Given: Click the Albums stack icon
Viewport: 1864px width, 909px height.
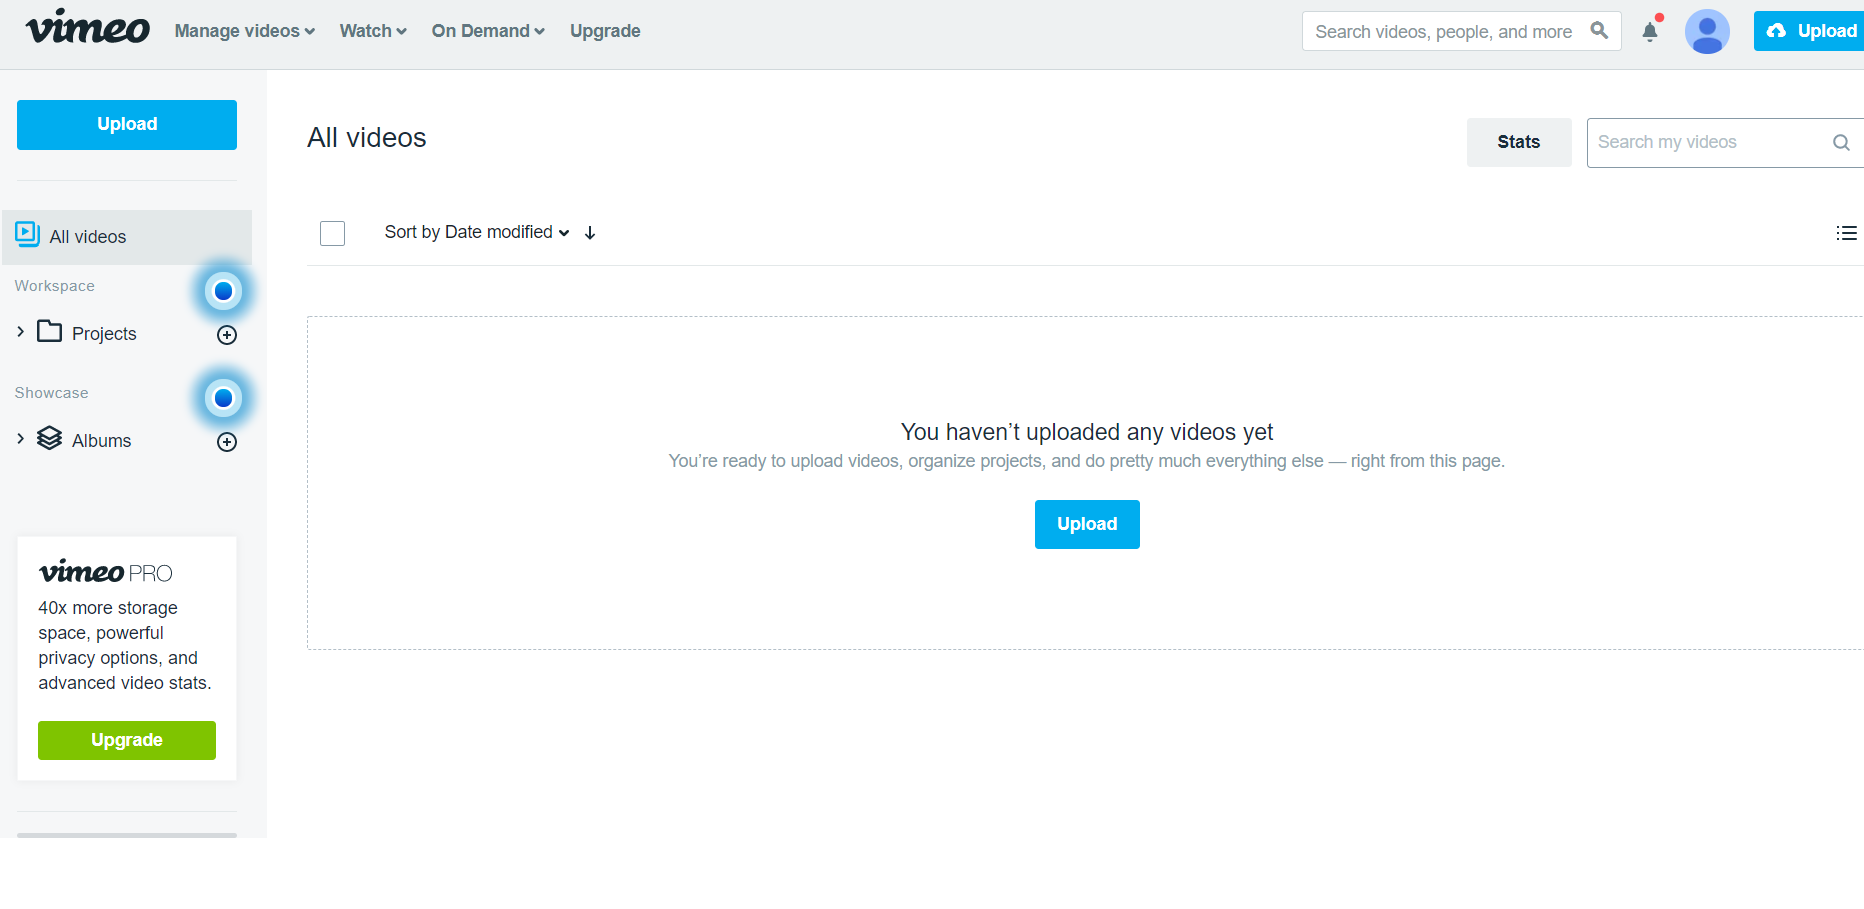Looking at the screenshot, I should coord(50,438).
